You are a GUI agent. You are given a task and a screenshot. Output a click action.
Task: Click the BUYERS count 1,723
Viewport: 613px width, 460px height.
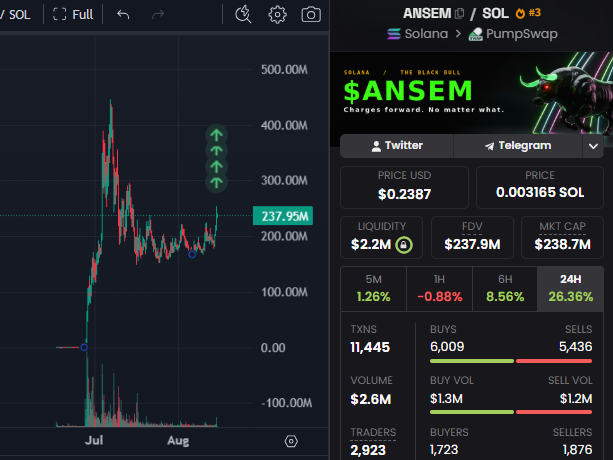click(444, 450)
